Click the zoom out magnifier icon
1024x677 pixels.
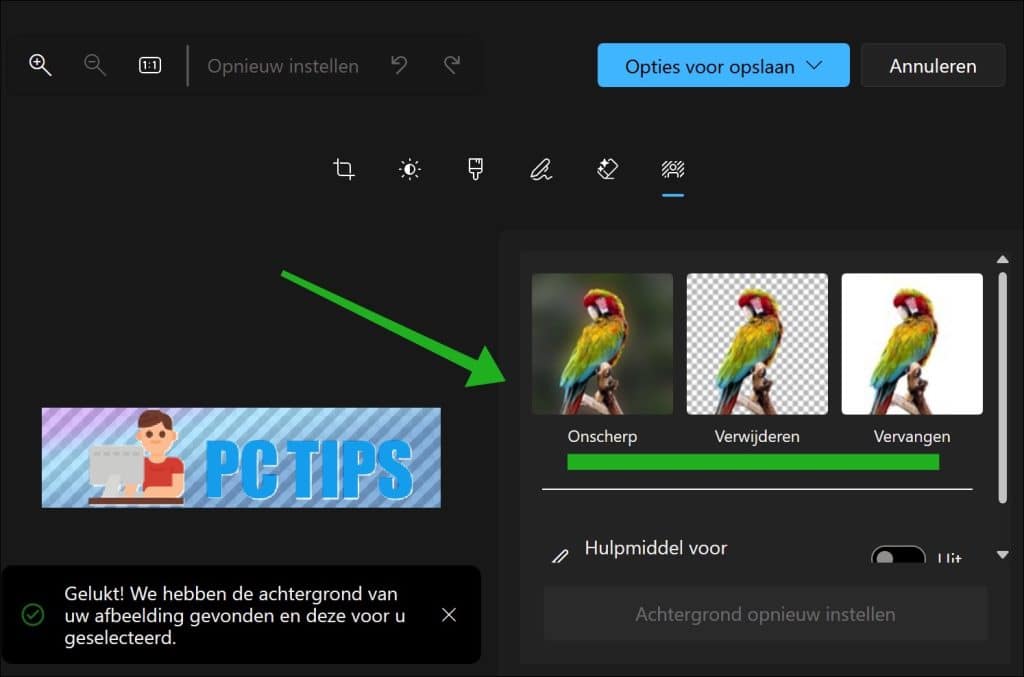[95, 65]
